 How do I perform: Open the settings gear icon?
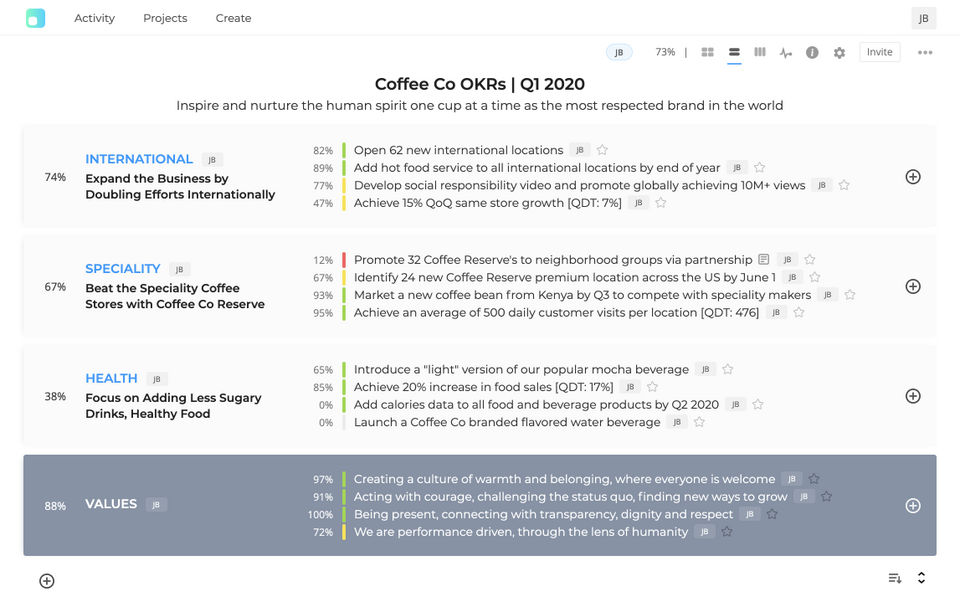pos(839,52)
